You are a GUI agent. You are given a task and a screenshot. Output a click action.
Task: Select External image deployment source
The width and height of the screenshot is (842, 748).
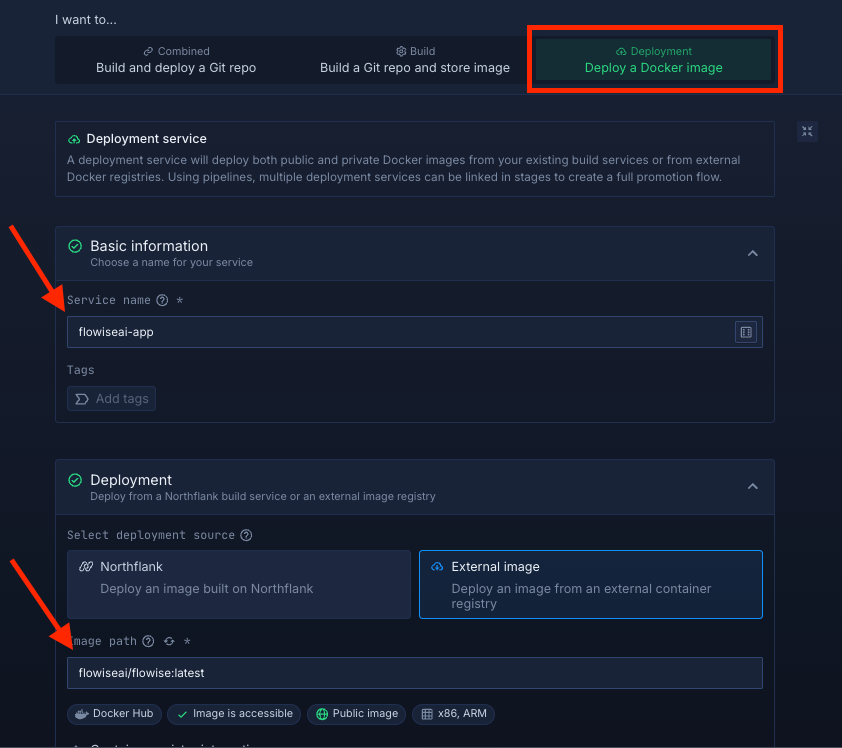pyautogui.click(x=590, y=584)
